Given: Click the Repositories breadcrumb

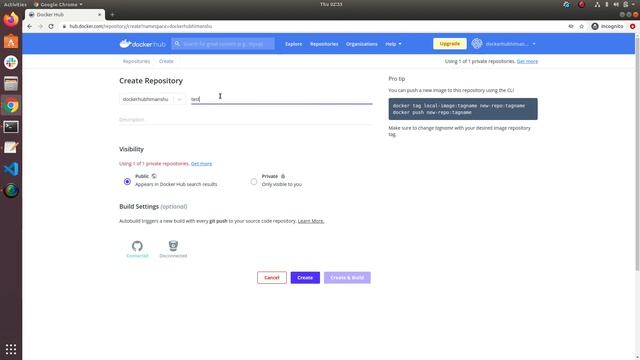Looking at the screenshot, I should click(x=136, y=61).
